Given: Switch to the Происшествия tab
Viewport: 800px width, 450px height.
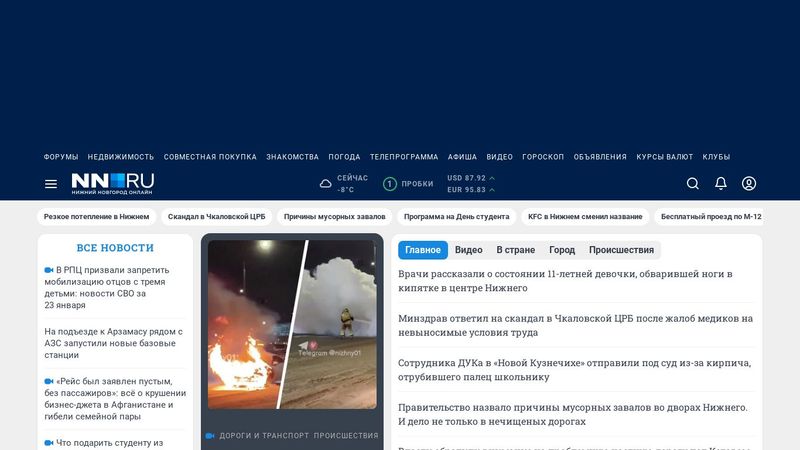Looking at the screenshot, I should pos(621,250).
